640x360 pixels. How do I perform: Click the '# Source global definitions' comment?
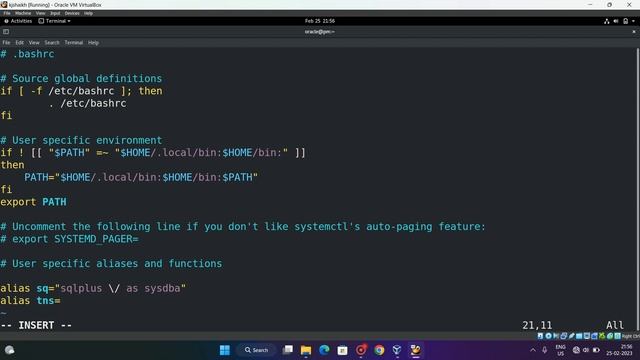click(81, 78)
